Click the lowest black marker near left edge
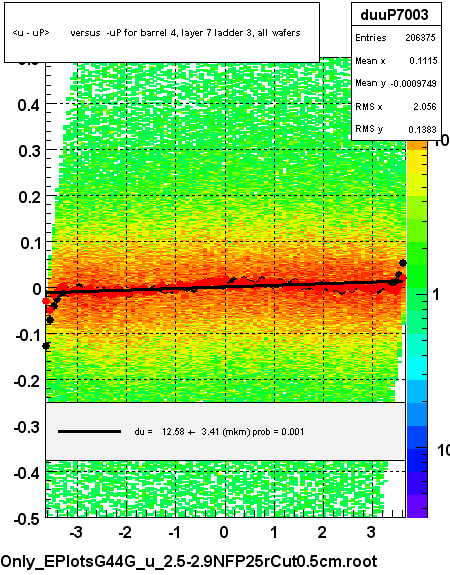 tap(46, 346)
